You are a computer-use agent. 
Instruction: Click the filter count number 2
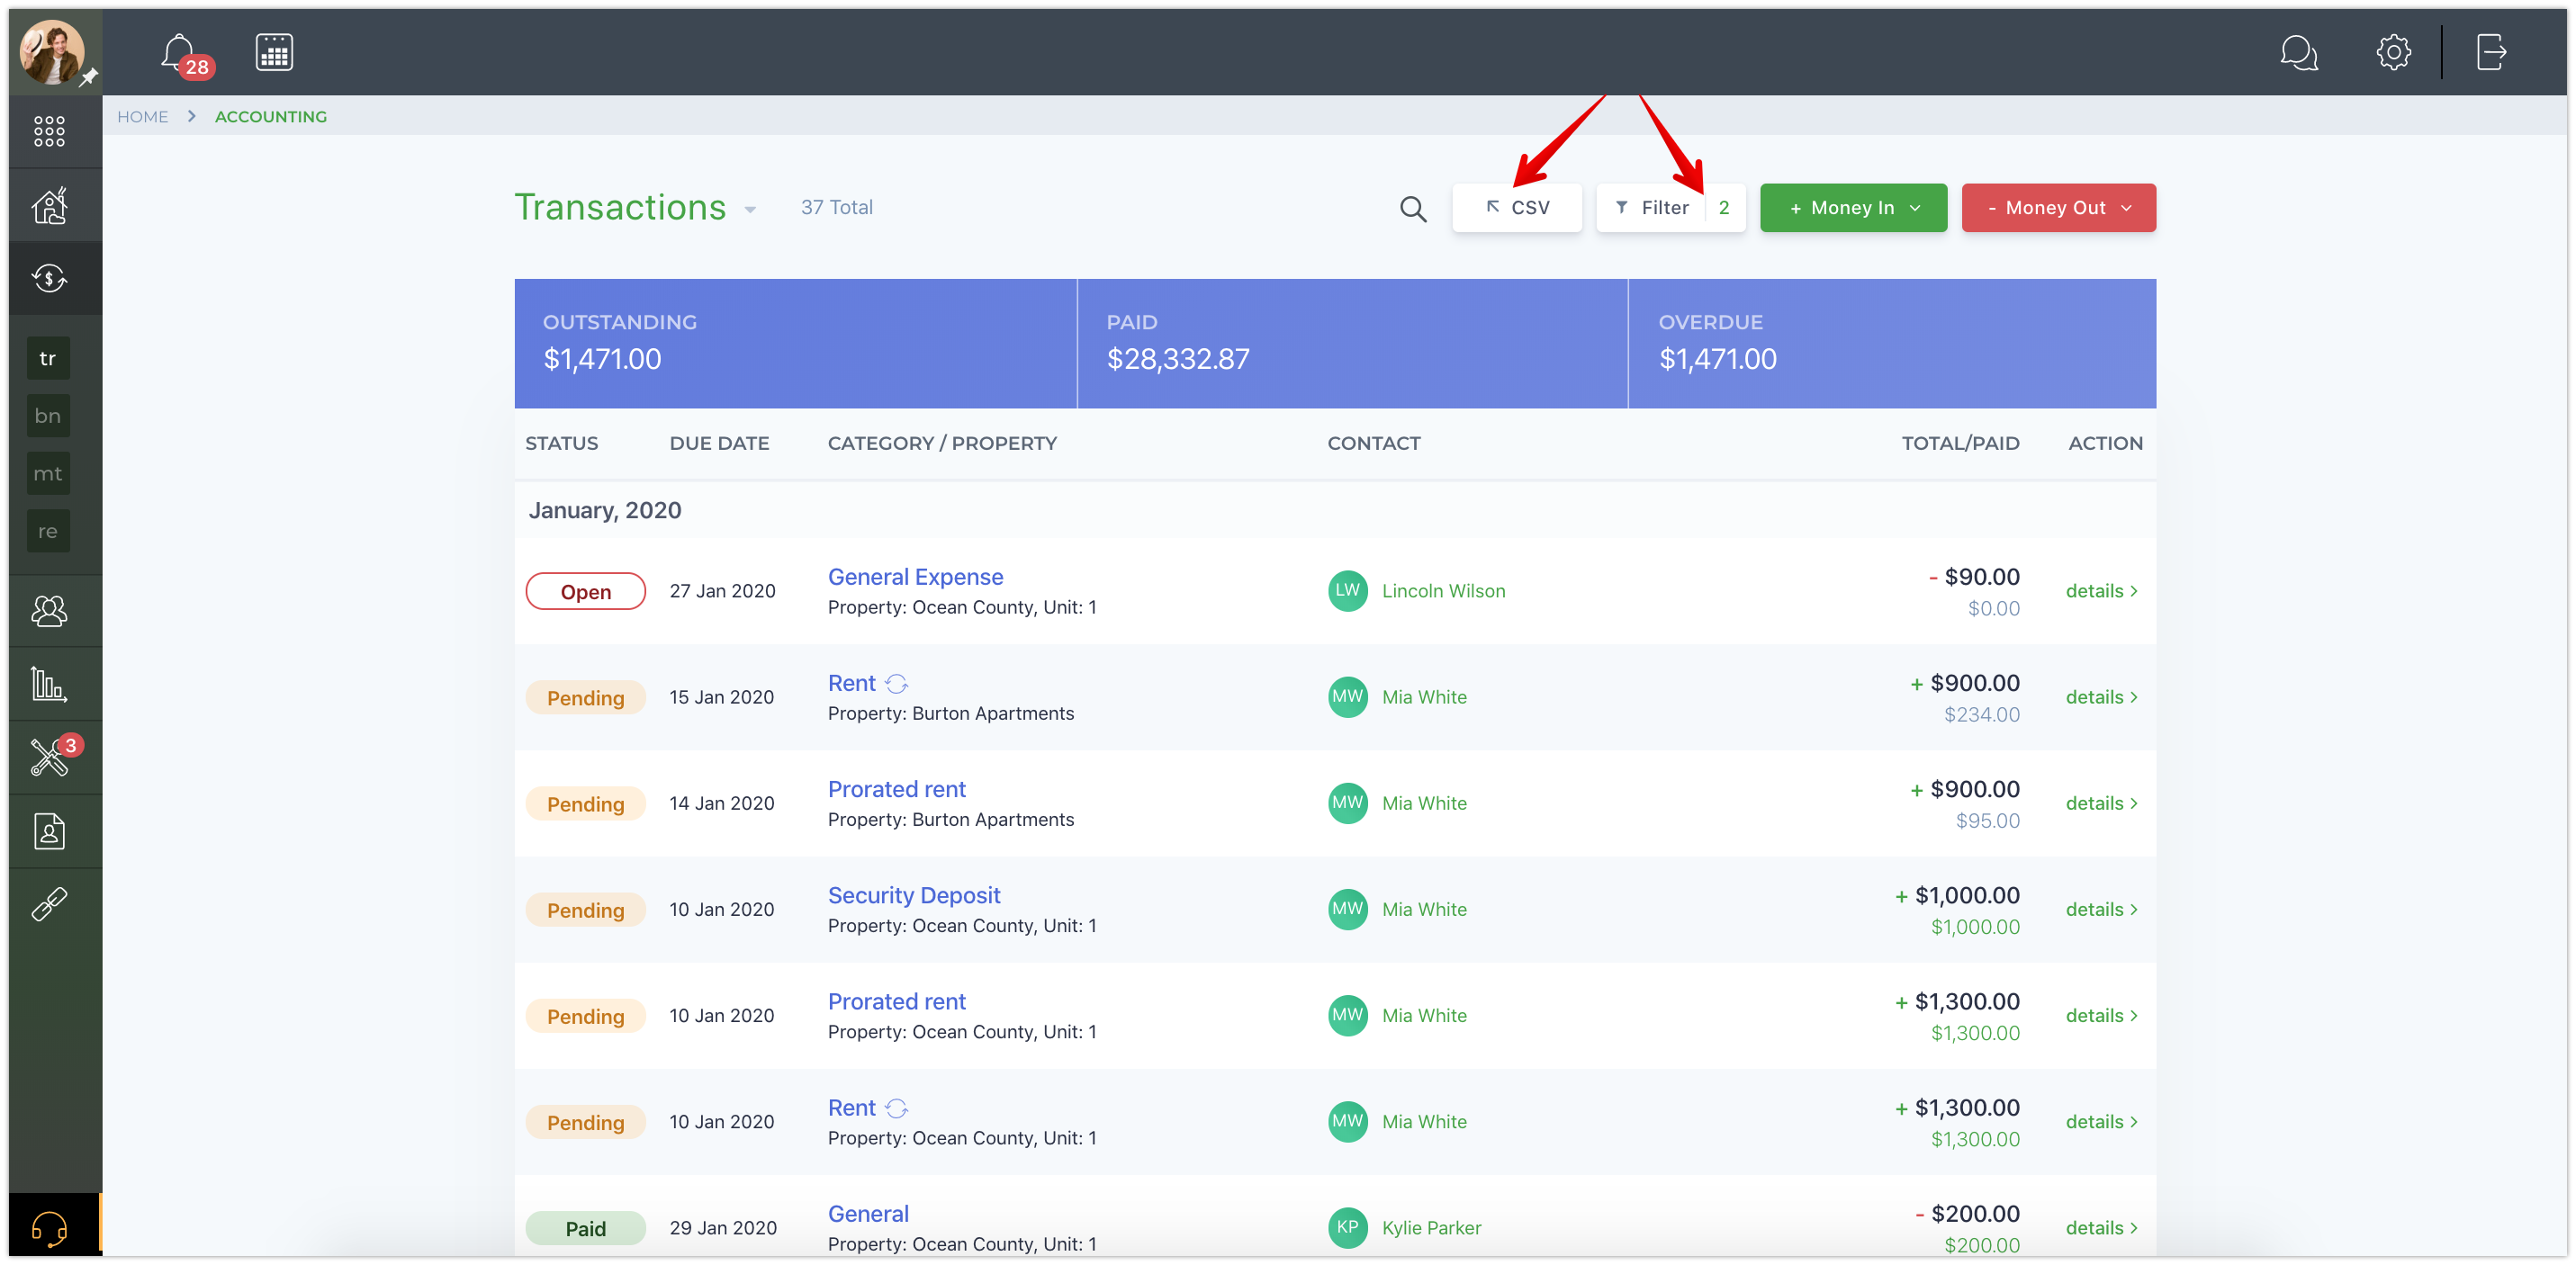pyautogui.click(x=1724, y=208)
